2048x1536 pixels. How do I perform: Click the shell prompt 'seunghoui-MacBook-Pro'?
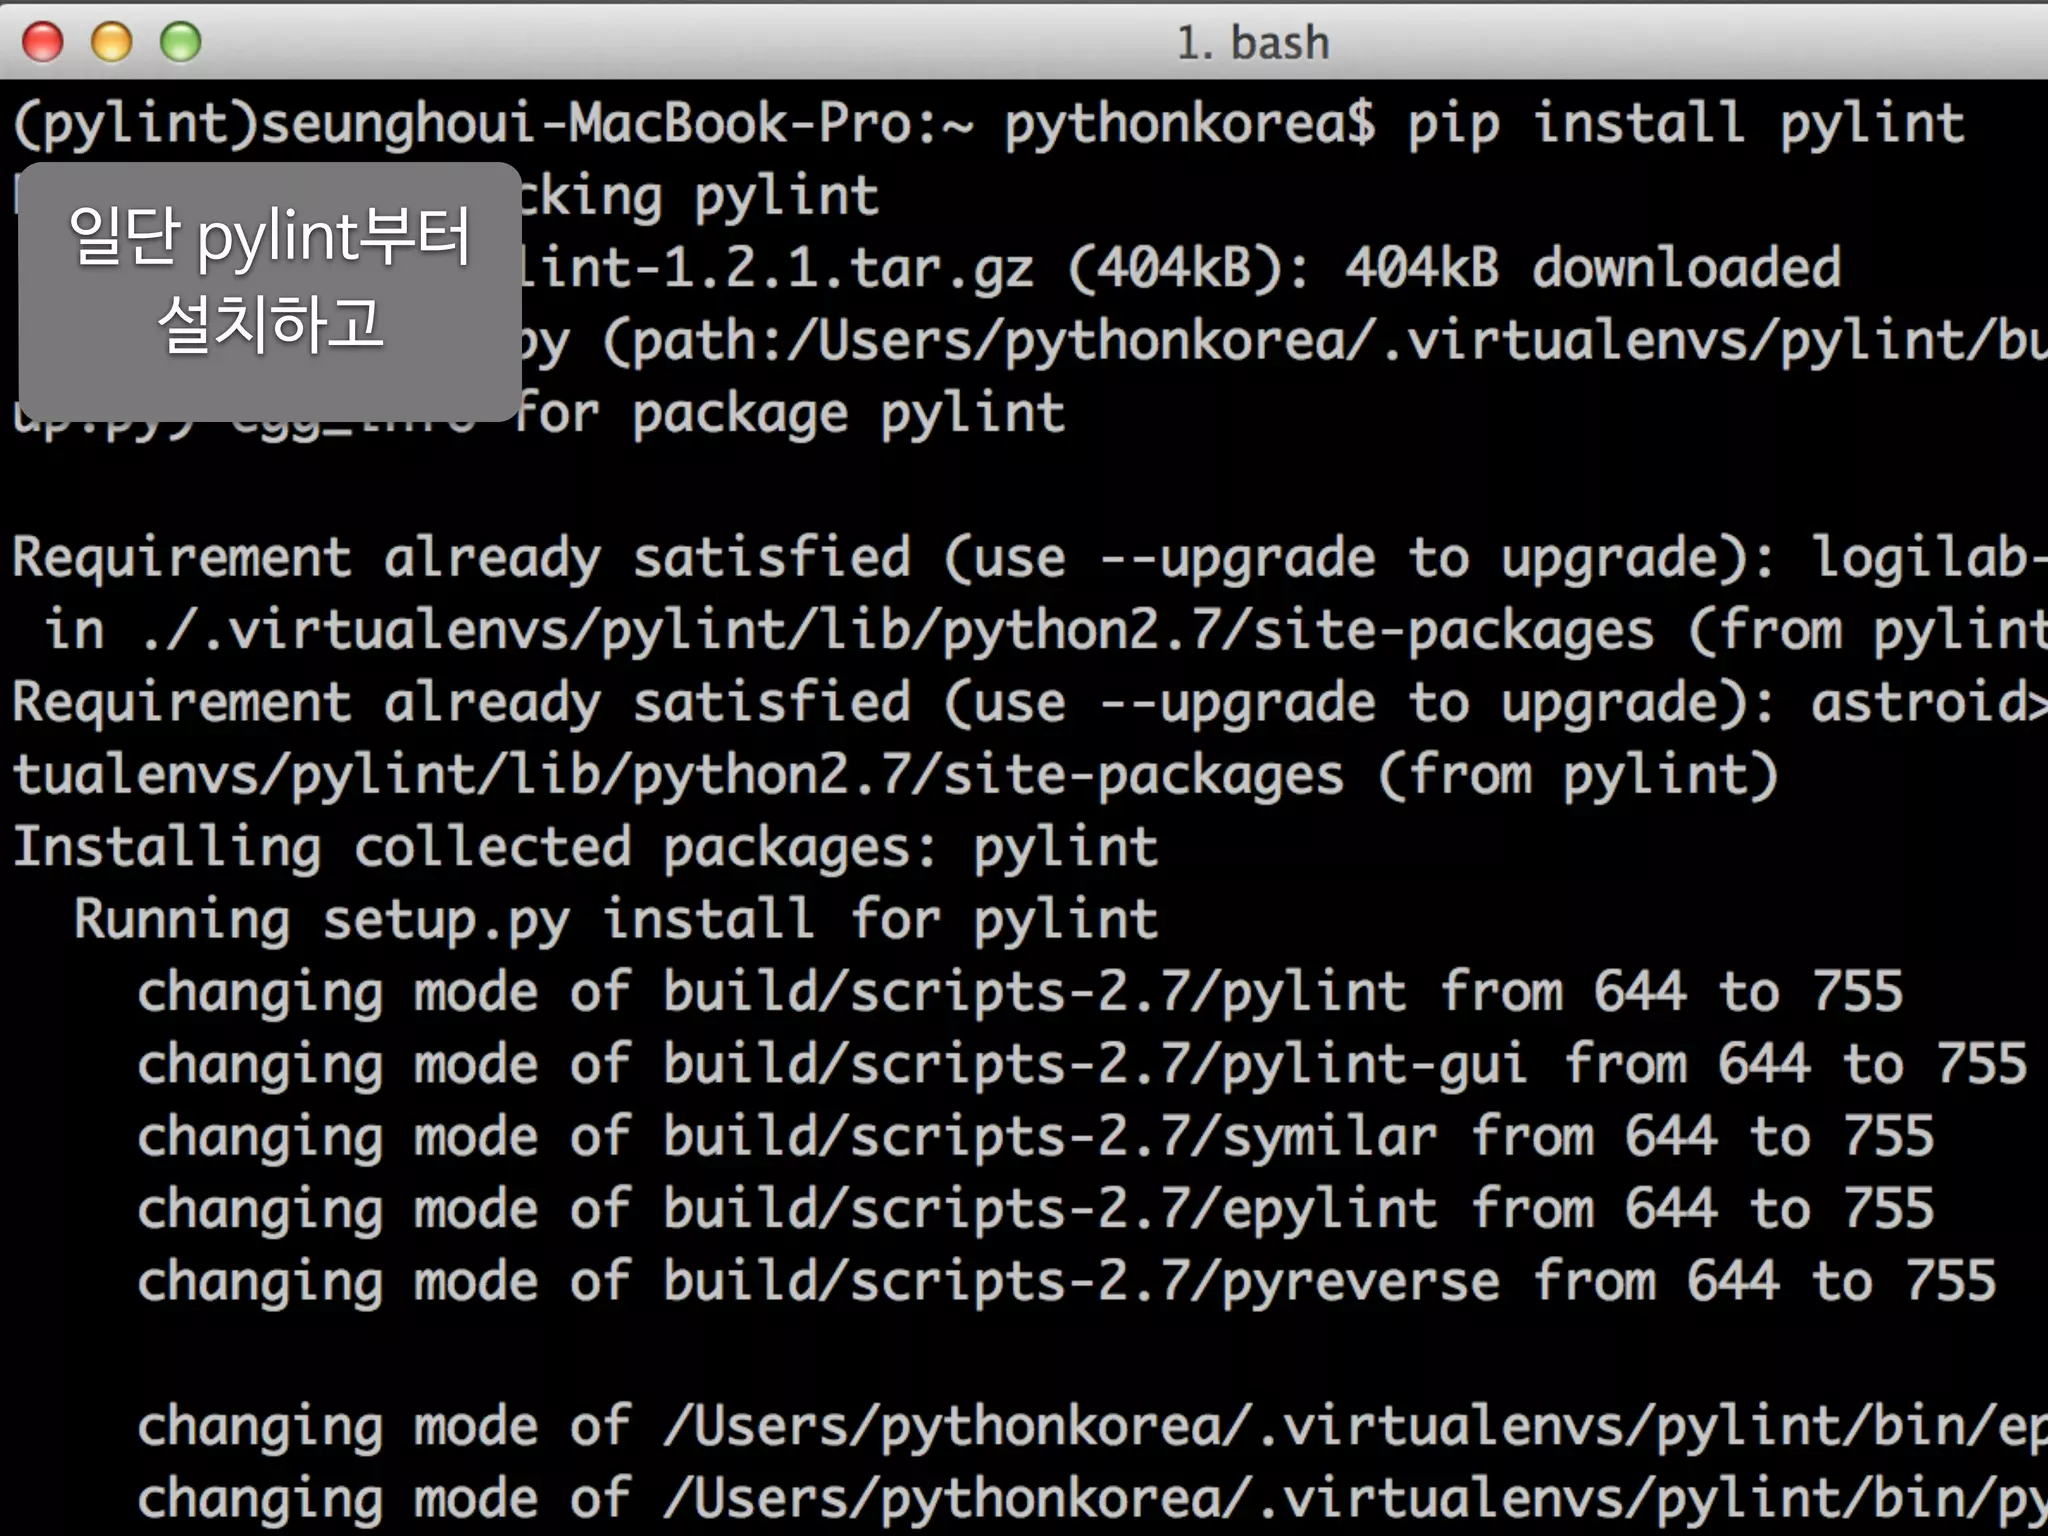pyautogui.click(x=586, y=125)
